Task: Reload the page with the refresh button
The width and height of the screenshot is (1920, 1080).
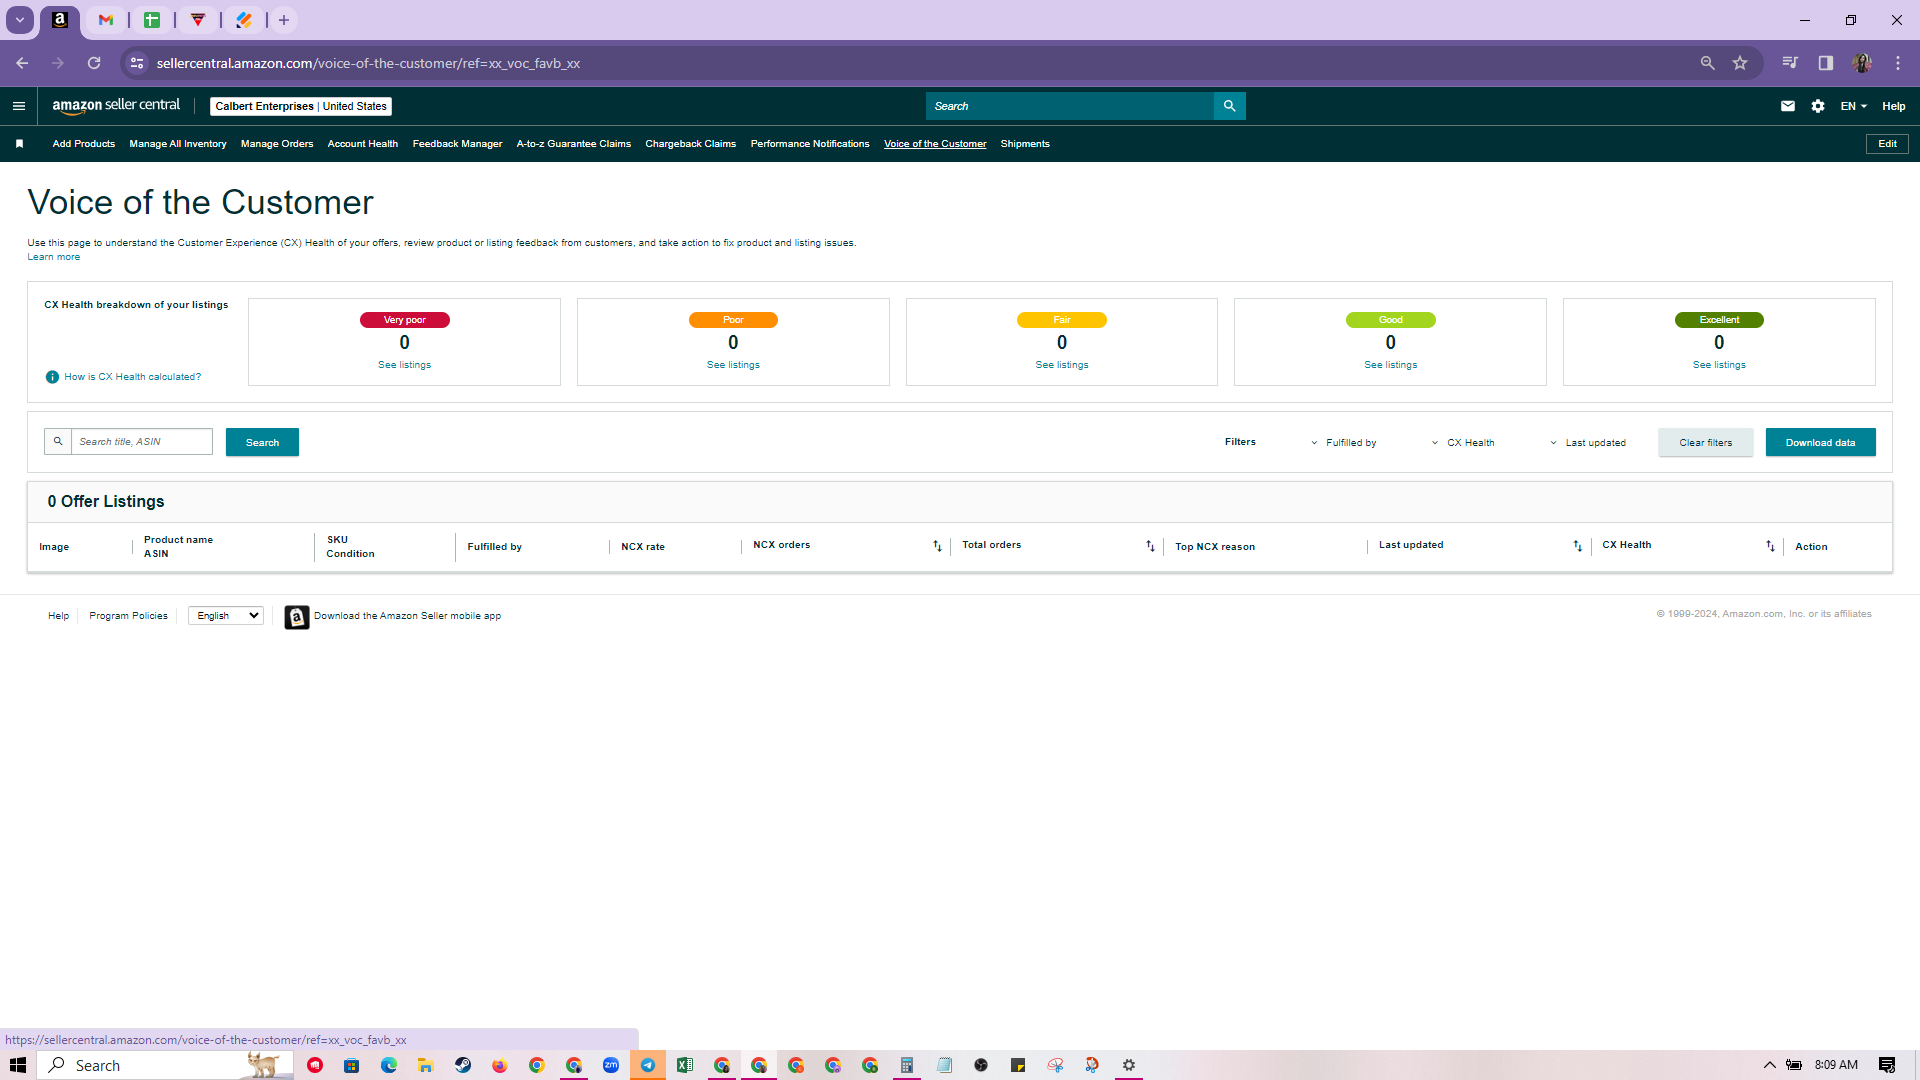Action: coord(94,63)
